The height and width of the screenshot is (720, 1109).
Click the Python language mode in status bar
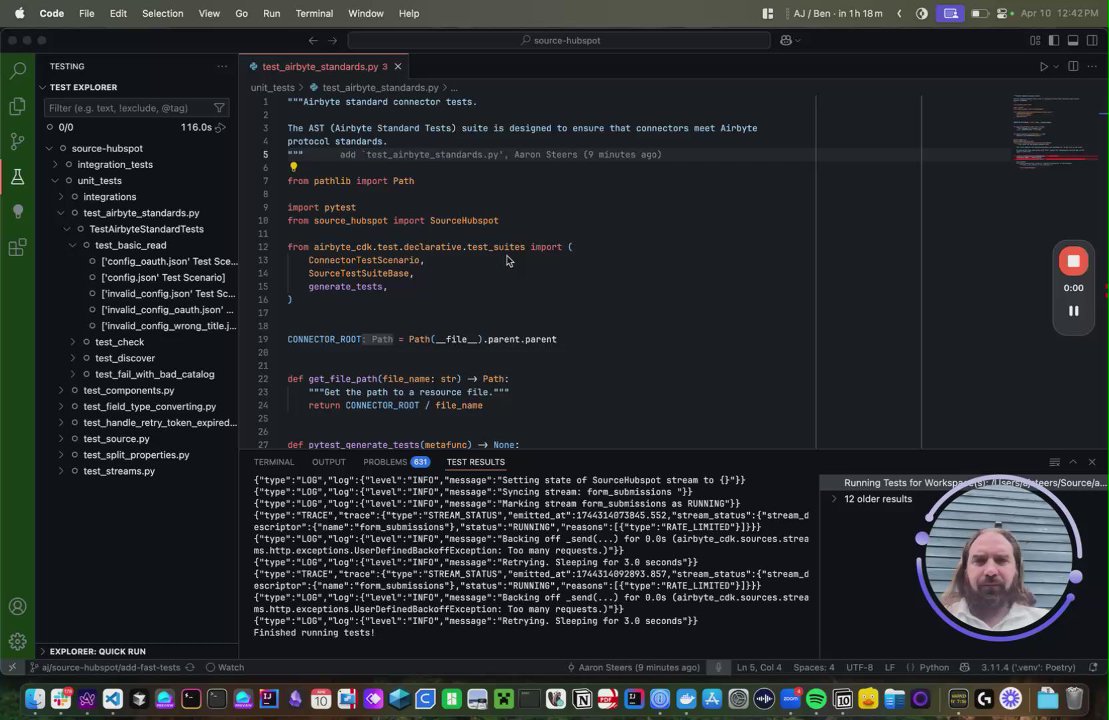[x=933, y=667]
